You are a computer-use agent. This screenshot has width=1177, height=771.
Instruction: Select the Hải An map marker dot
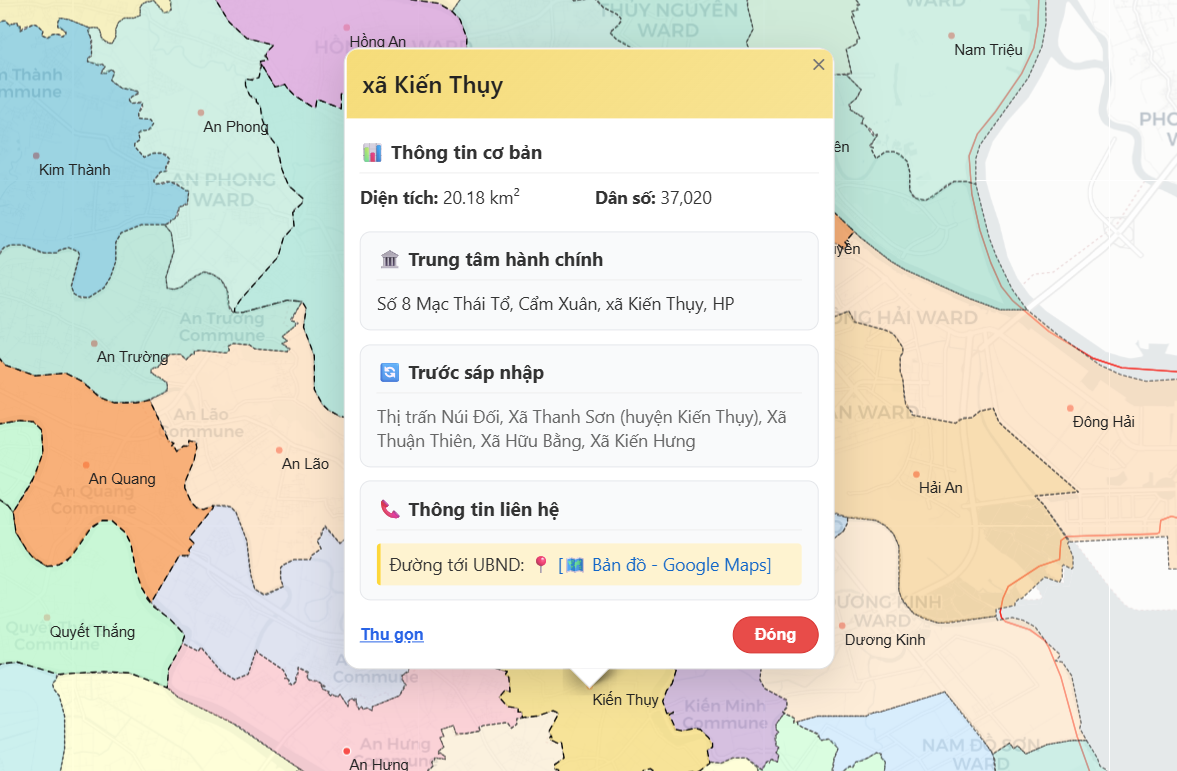916,474
